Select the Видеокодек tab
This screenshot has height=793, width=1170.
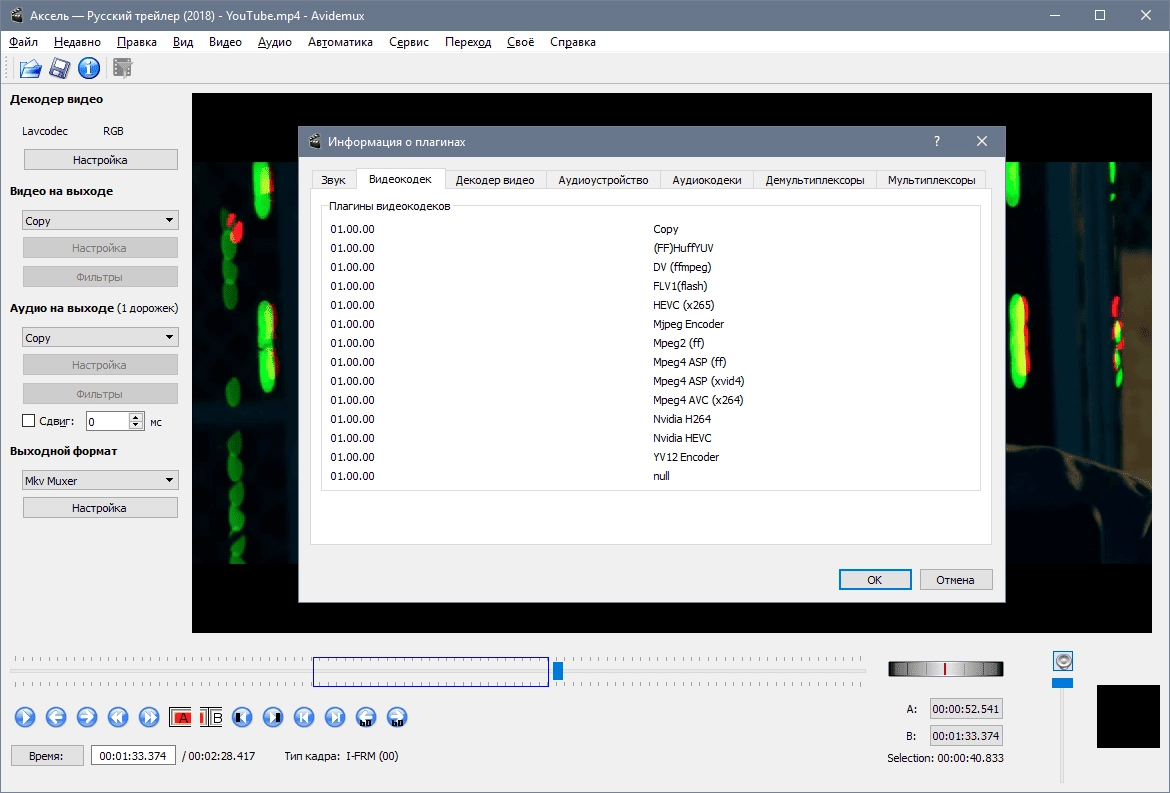400,179
